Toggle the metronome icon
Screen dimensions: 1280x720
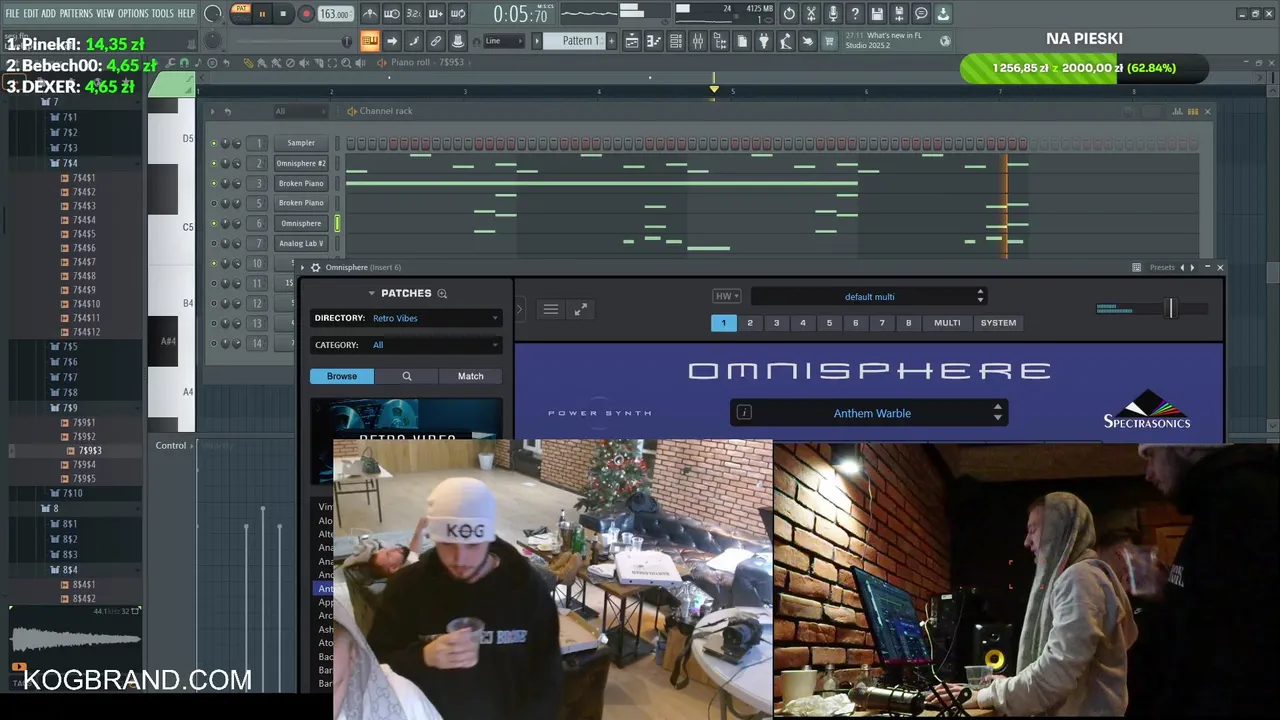370,14
